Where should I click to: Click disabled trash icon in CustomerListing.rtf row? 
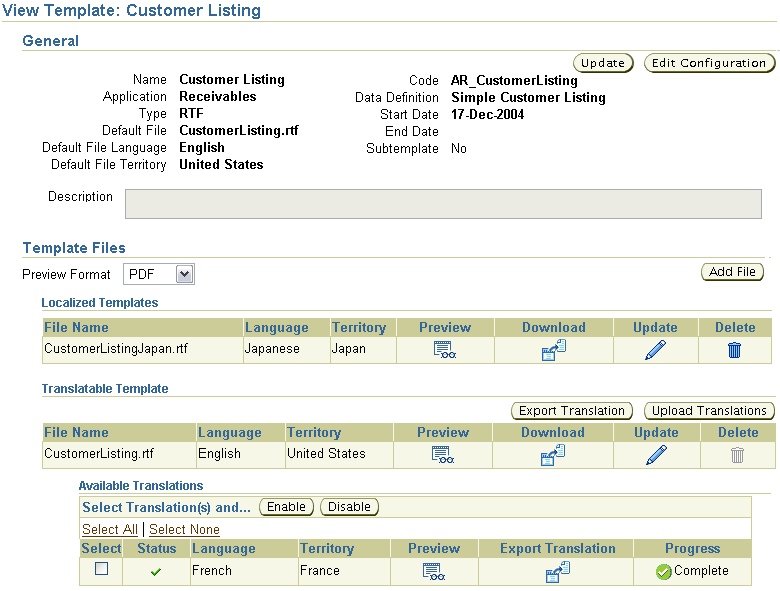click(737, 455)
